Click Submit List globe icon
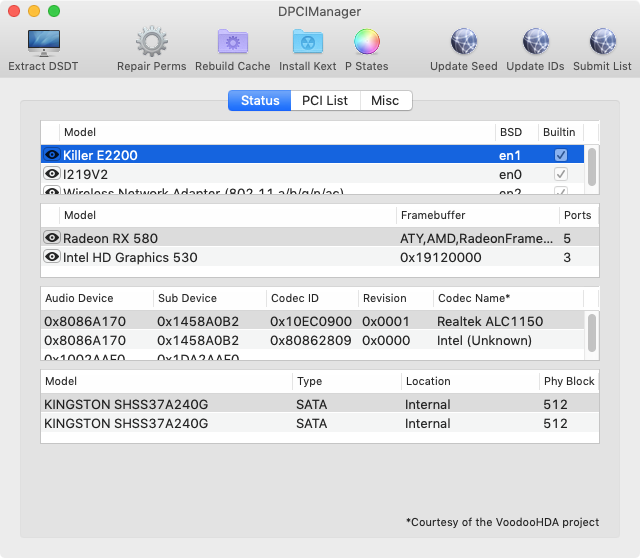 (x=602, y=42)
